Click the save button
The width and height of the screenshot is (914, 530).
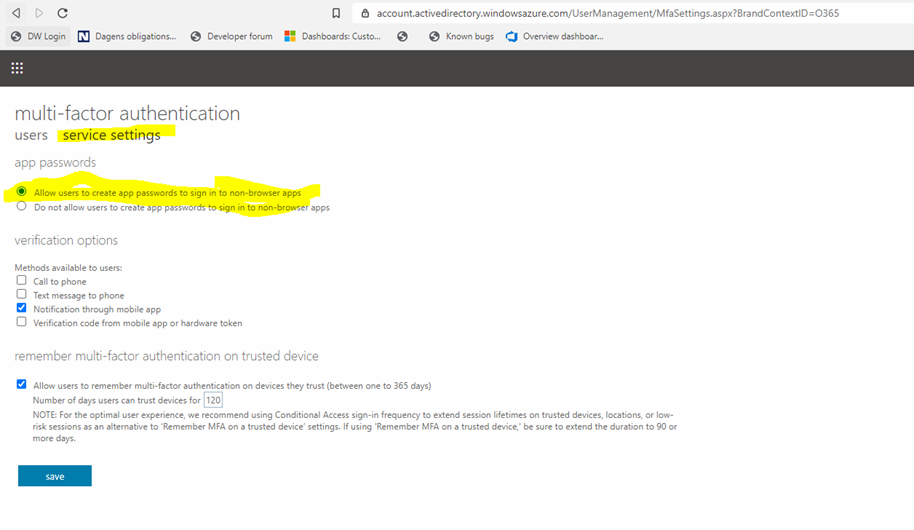pos(55,476)
